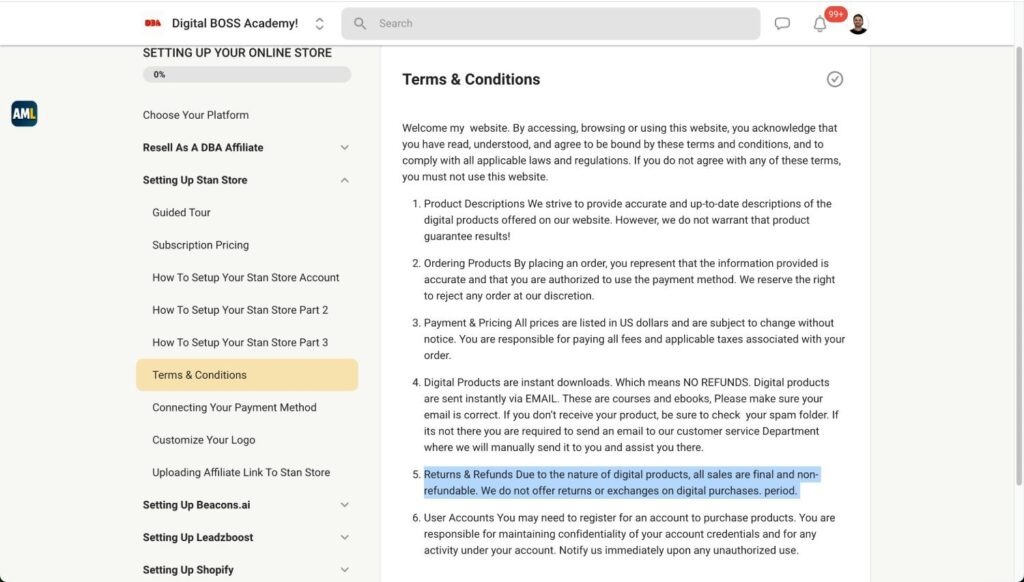Click the User Accounts paragraph
The image size is (1024, 582).
tap(630, 534)
